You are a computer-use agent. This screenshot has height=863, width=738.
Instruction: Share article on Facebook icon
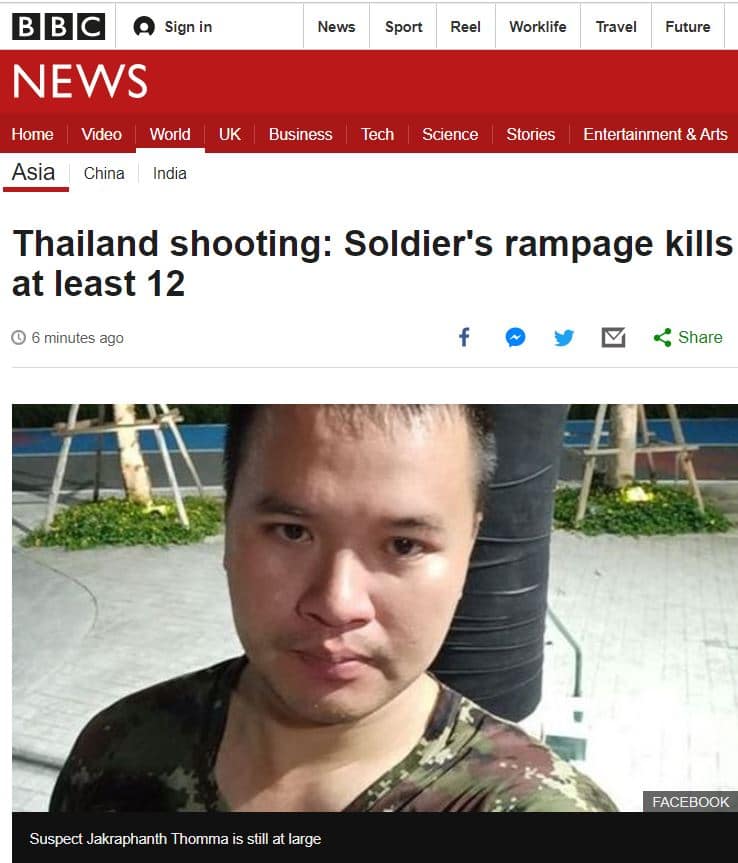point(464,337)
